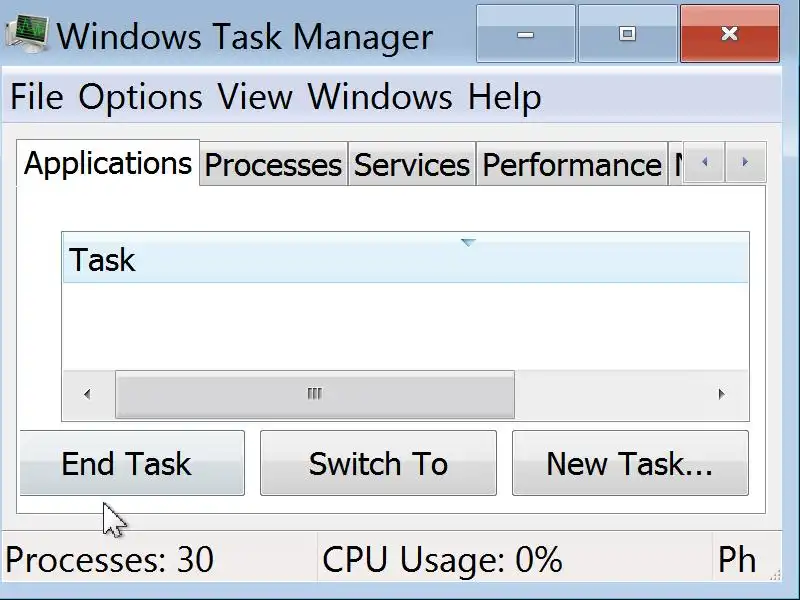Minimize the Task Manager window

[526, 34]
